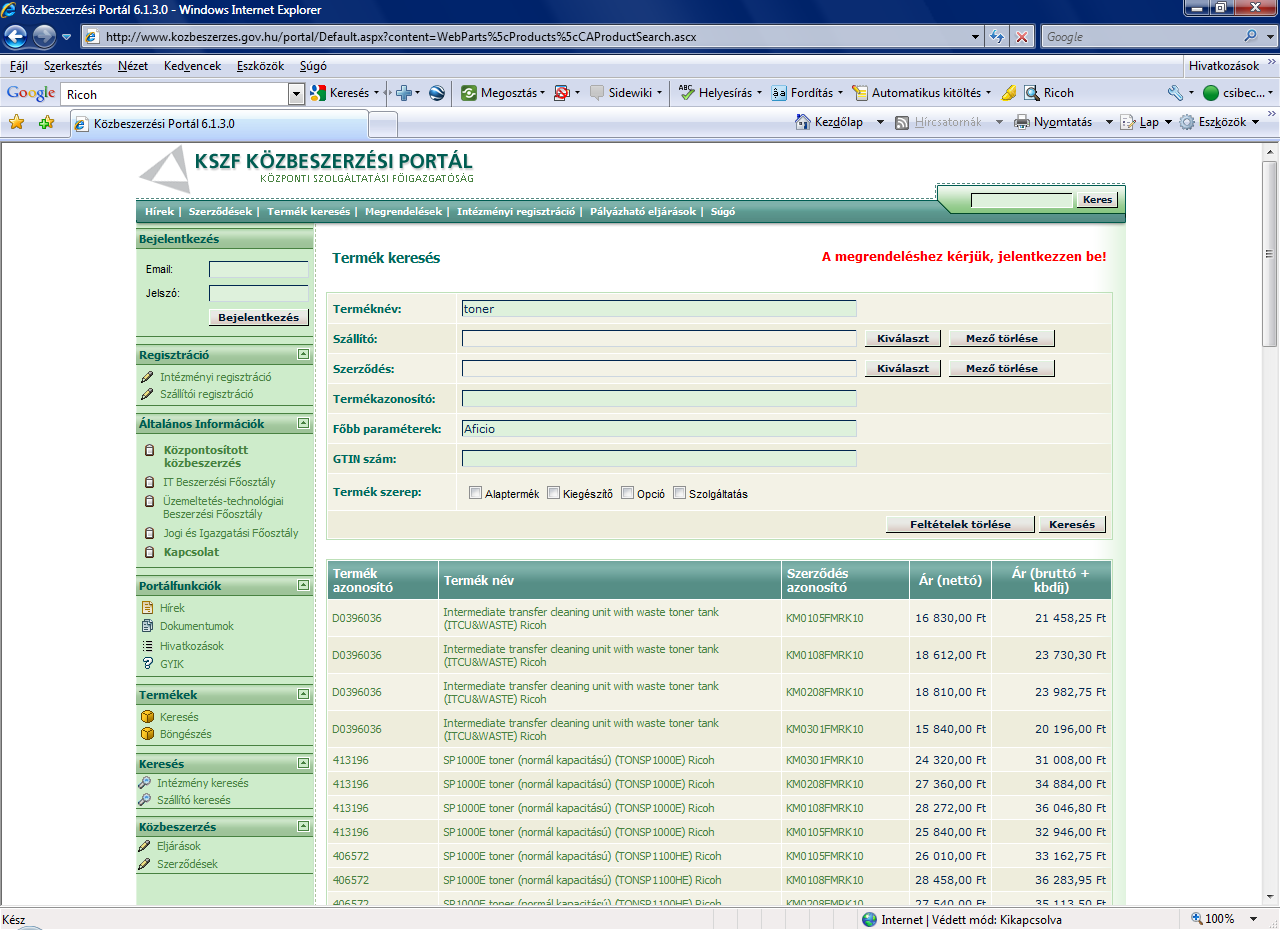
Task: Click Kiválaszt button for Szállító
Action: coord(903,338)
